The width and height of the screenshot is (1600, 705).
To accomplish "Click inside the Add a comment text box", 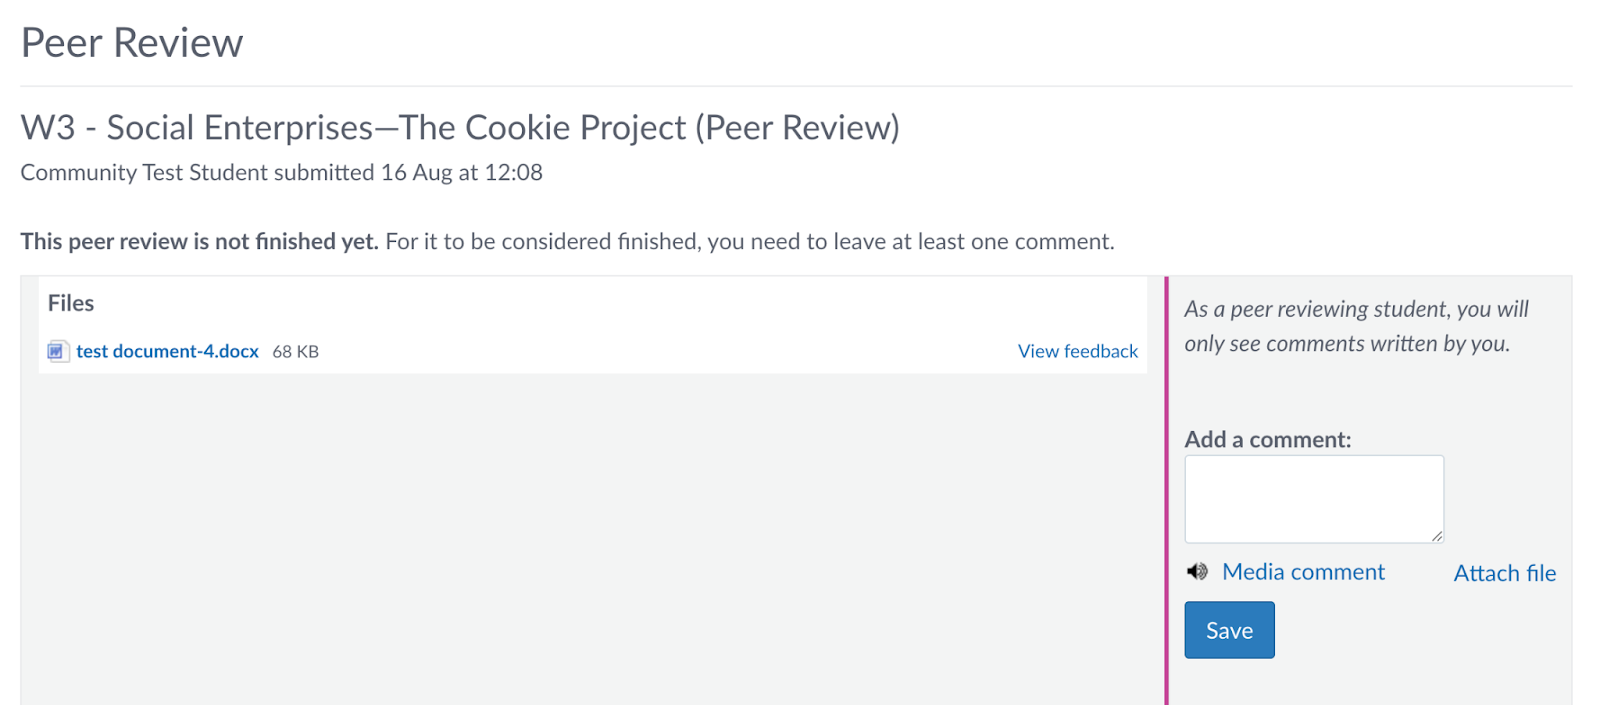I will (x=1313, y=498).
